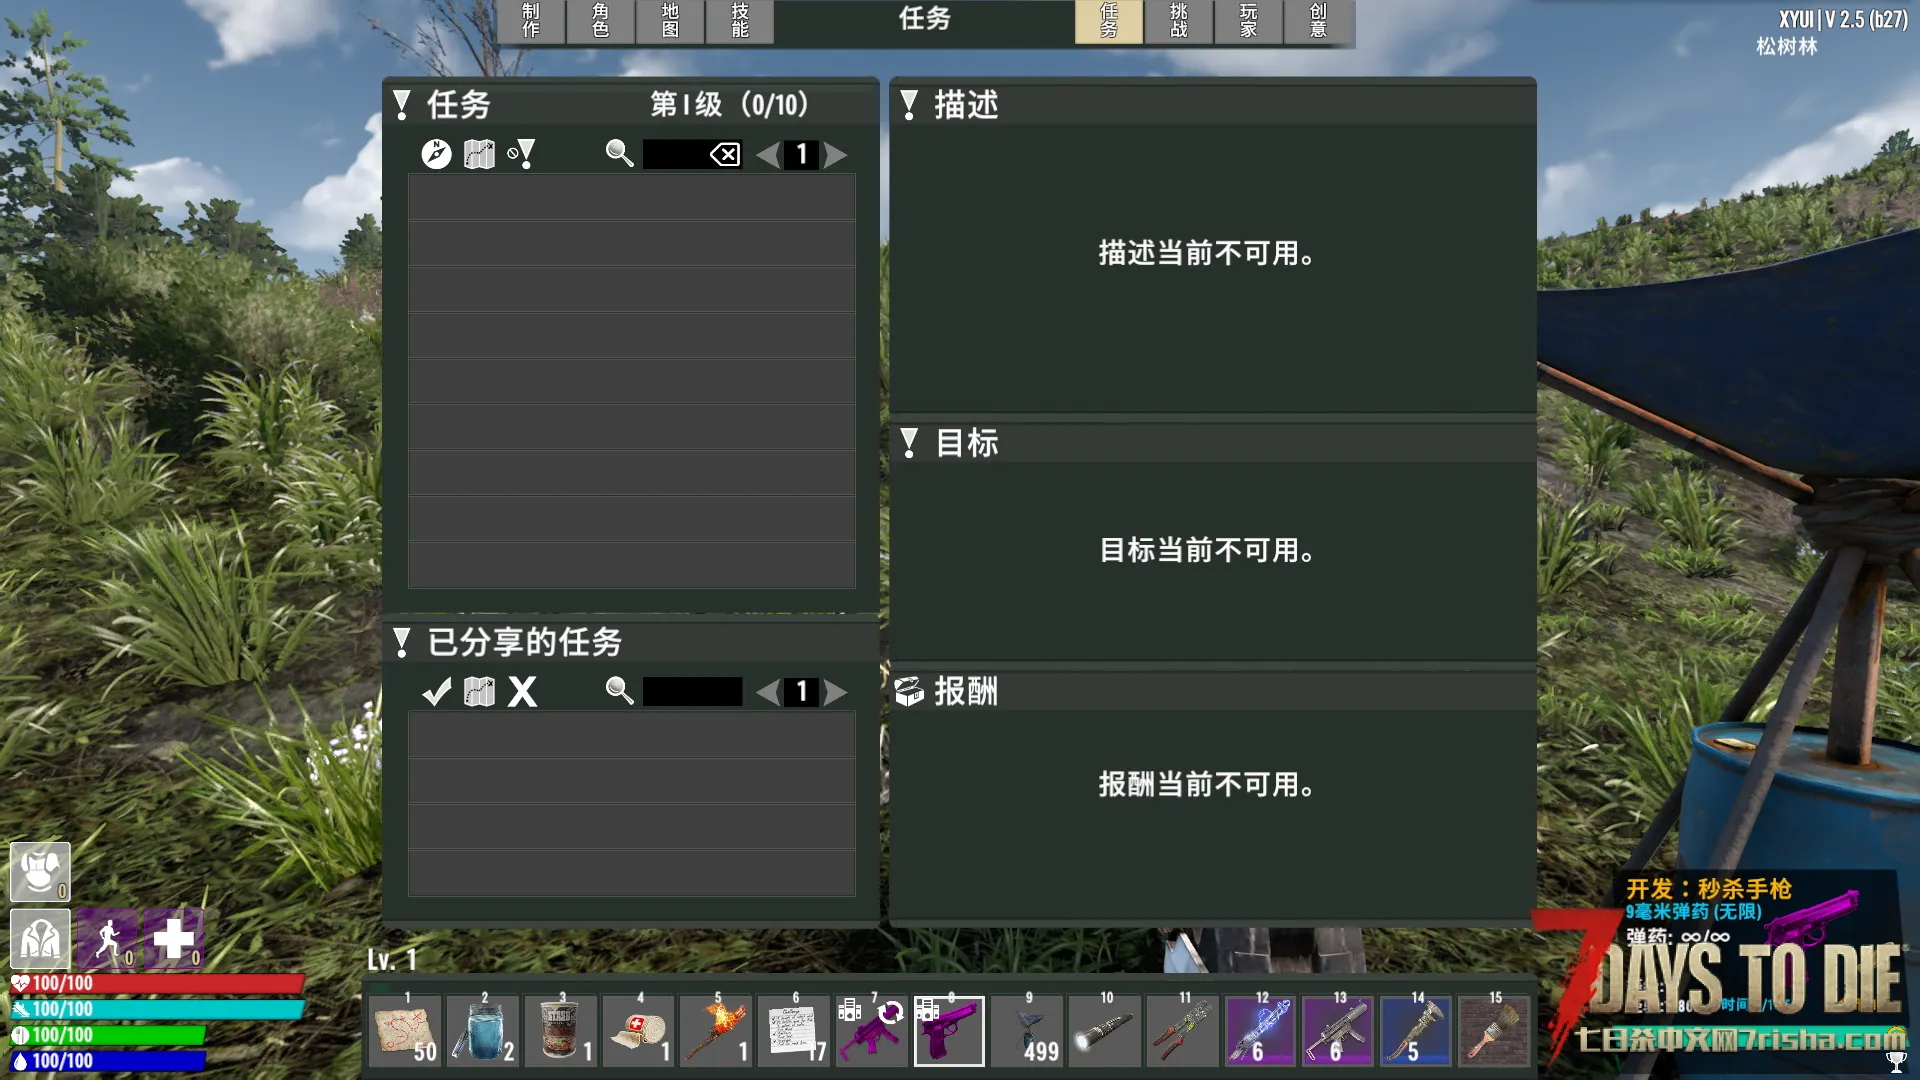Open the 制作 (Crafting) tab
Screen dimensions: 1920x1080
click(x=531, y=20)
